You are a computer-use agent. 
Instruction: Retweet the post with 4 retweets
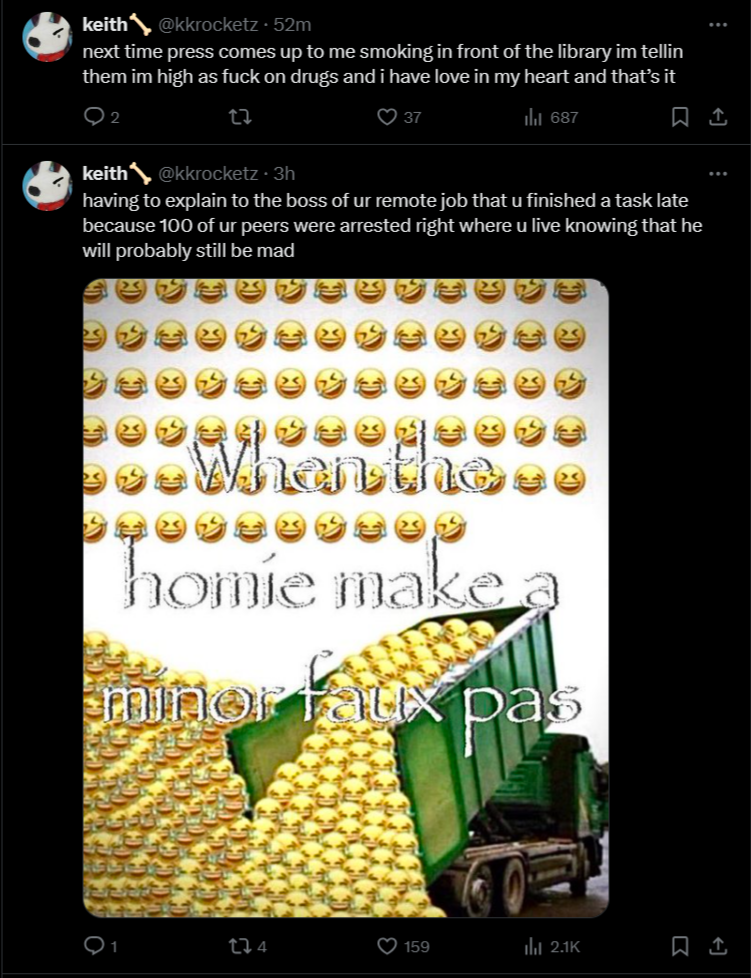tap(248, 946)
